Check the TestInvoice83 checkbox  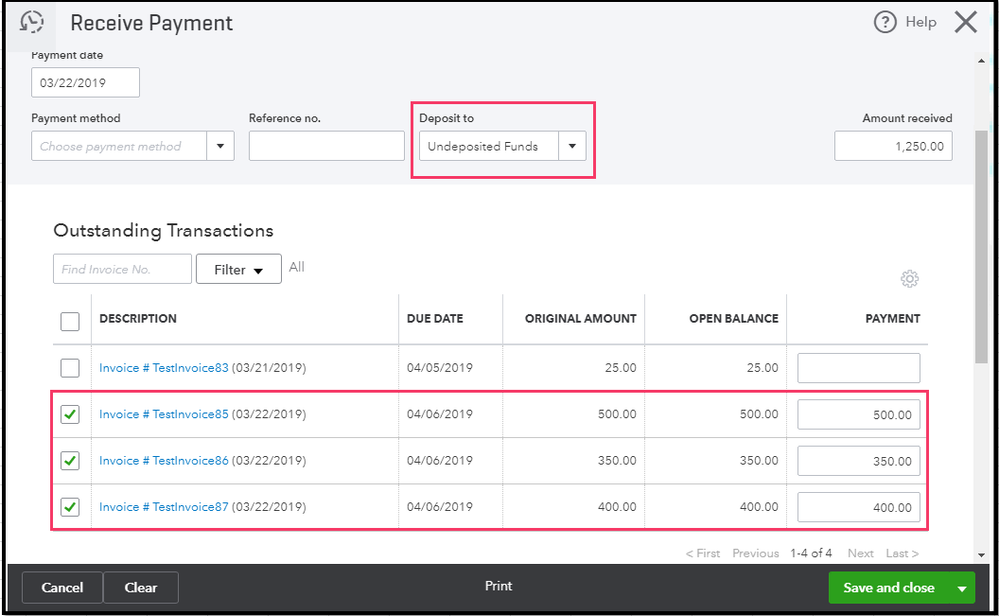click(x=70, y=368)
